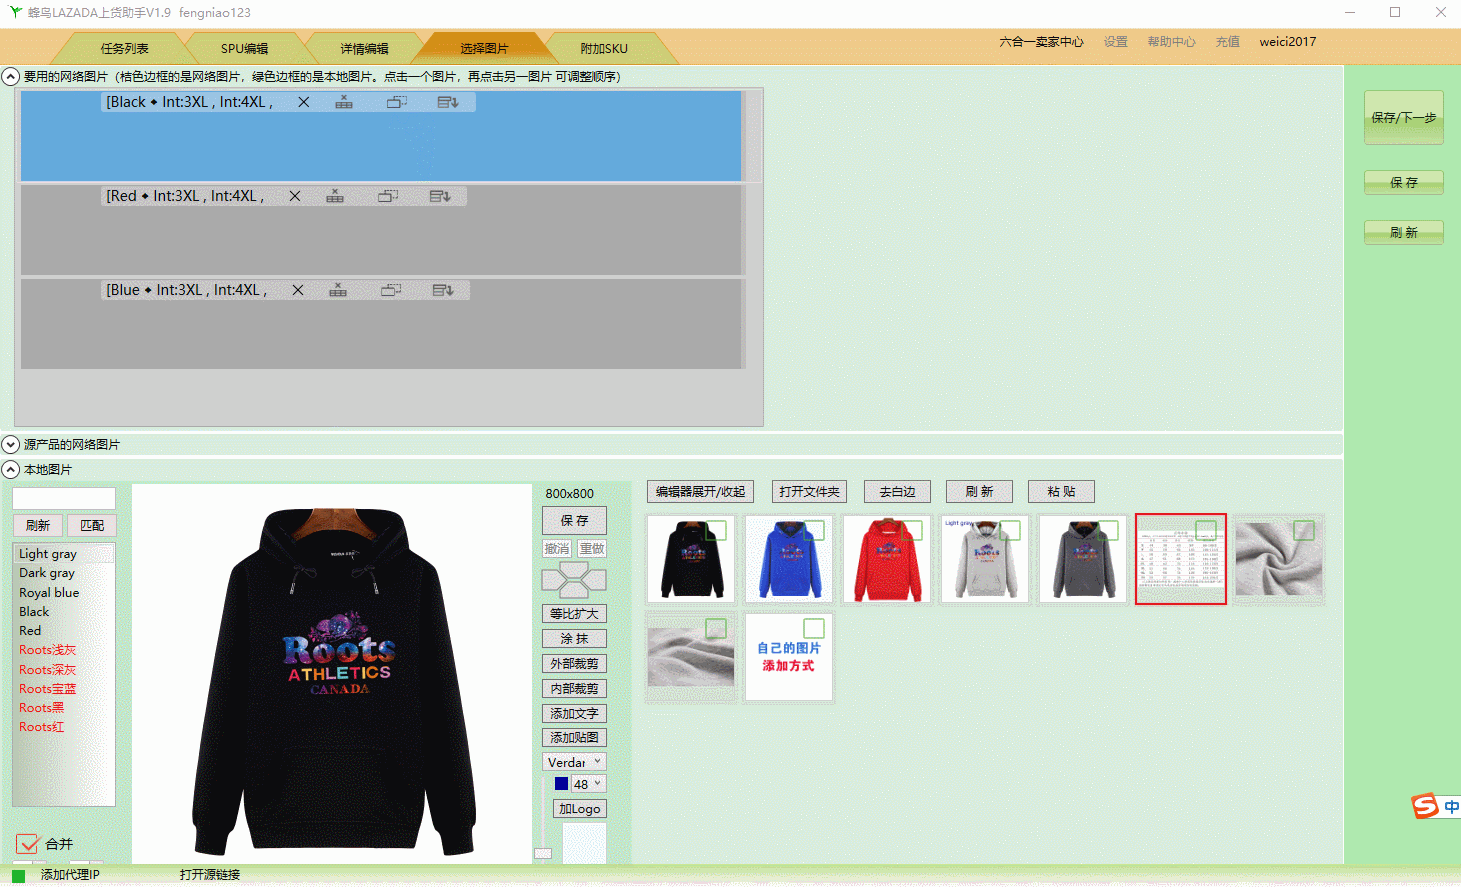Click the Sogou input method icon
1461x887 pixels.
point(1425,805)
